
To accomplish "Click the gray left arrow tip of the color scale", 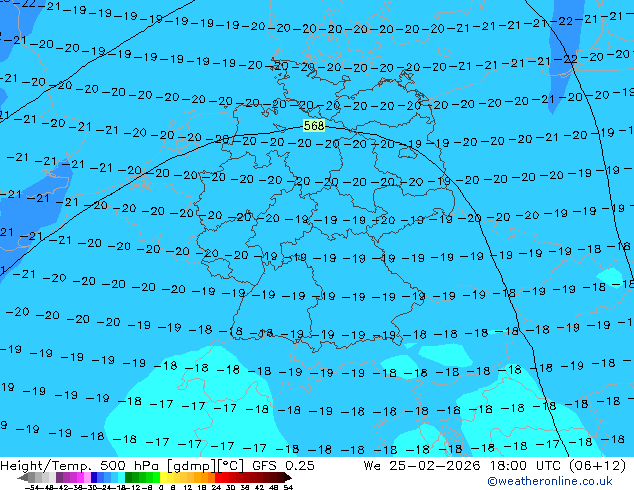I will point(22,478).
